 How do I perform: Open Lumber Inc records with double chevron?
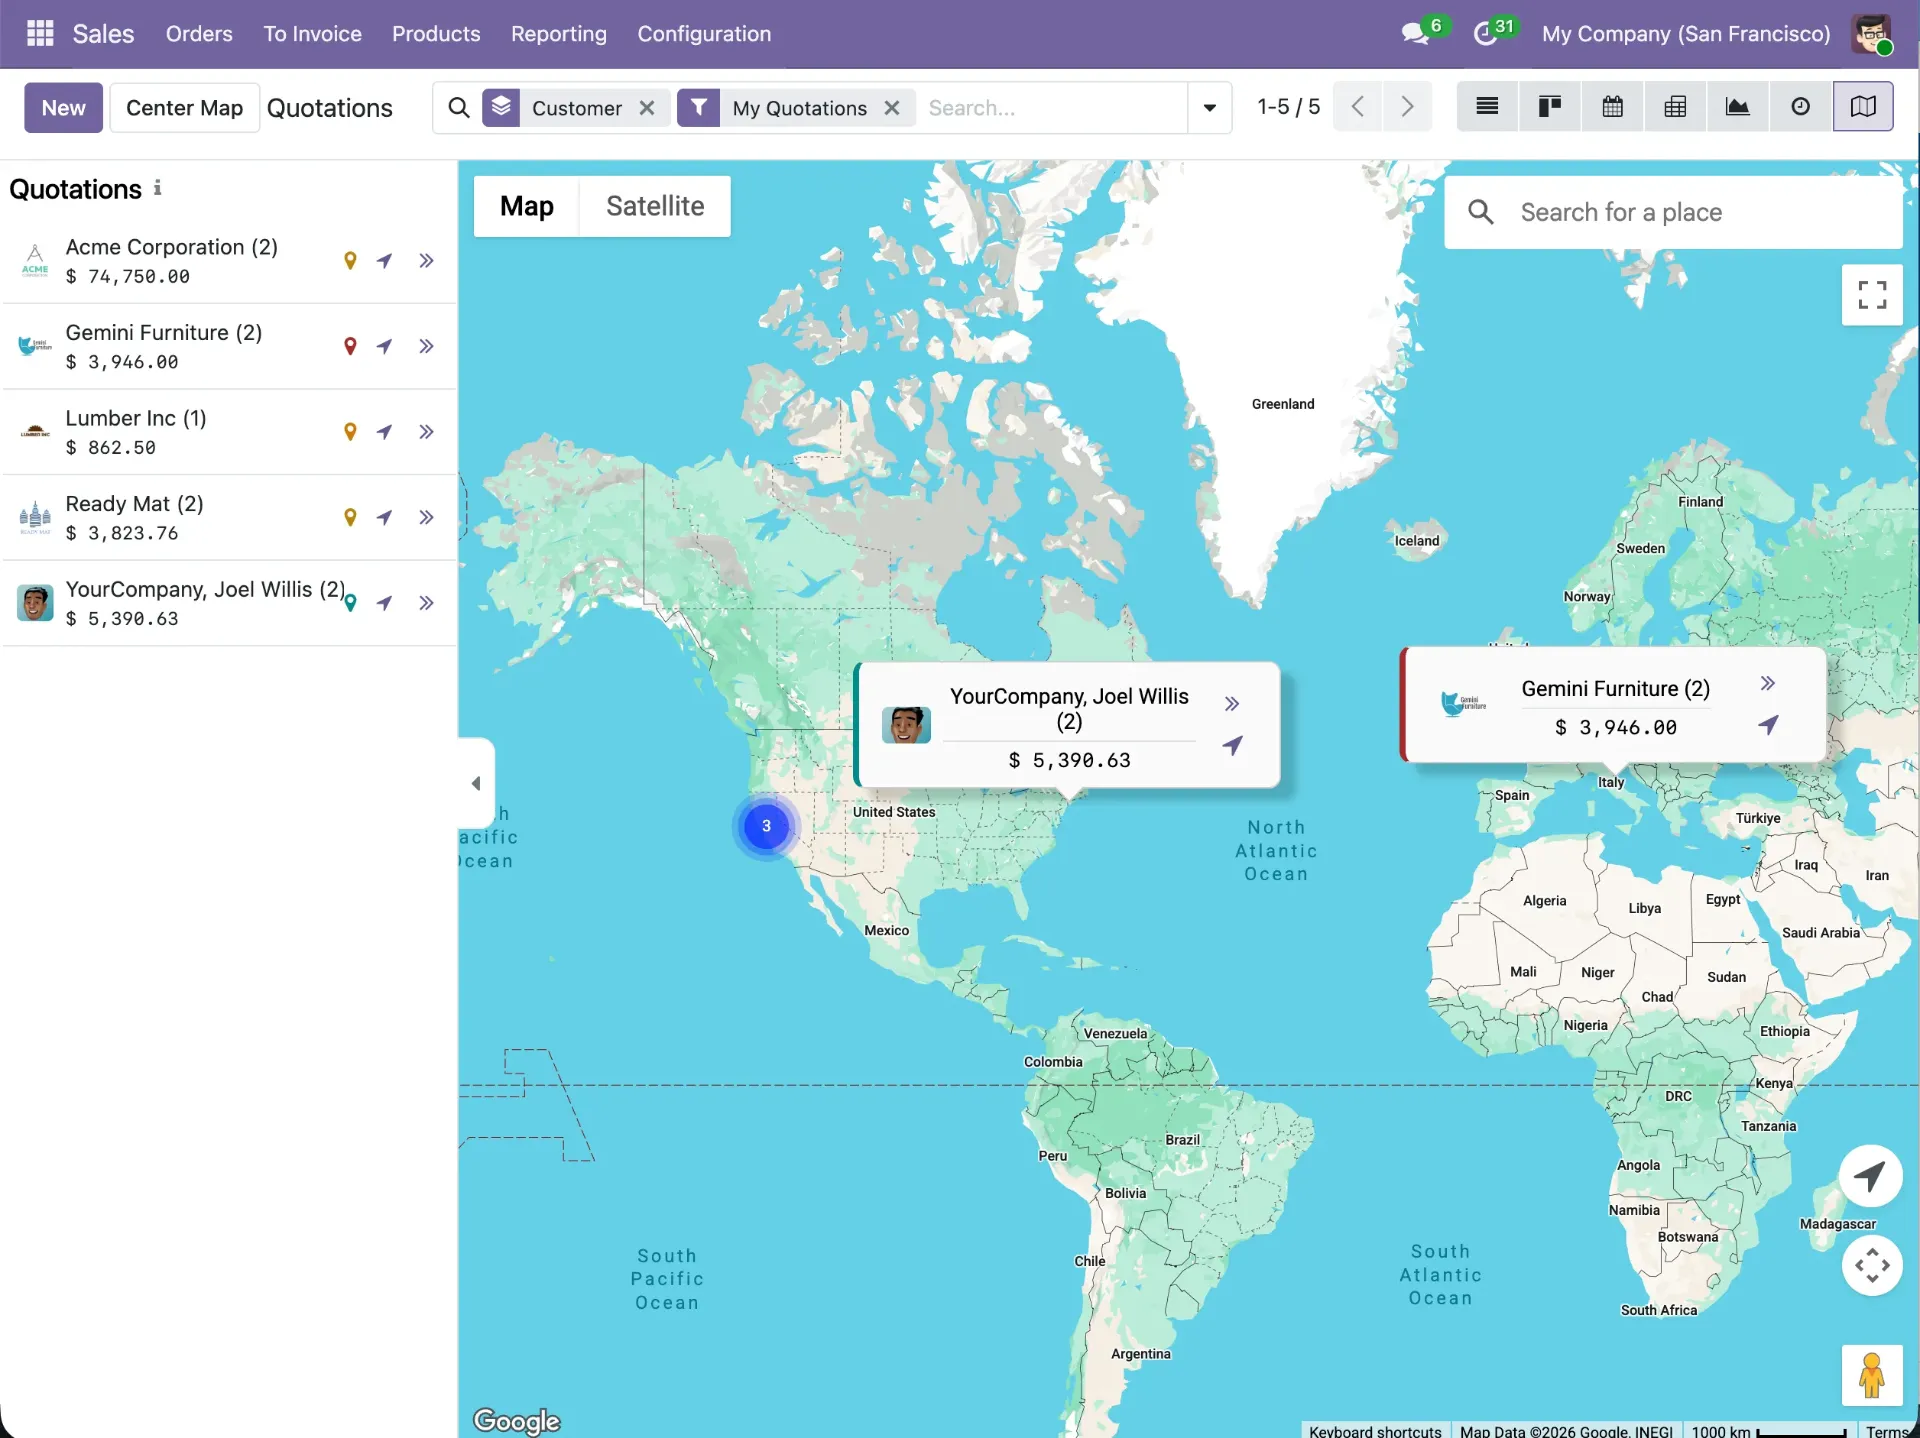point(426,432)
